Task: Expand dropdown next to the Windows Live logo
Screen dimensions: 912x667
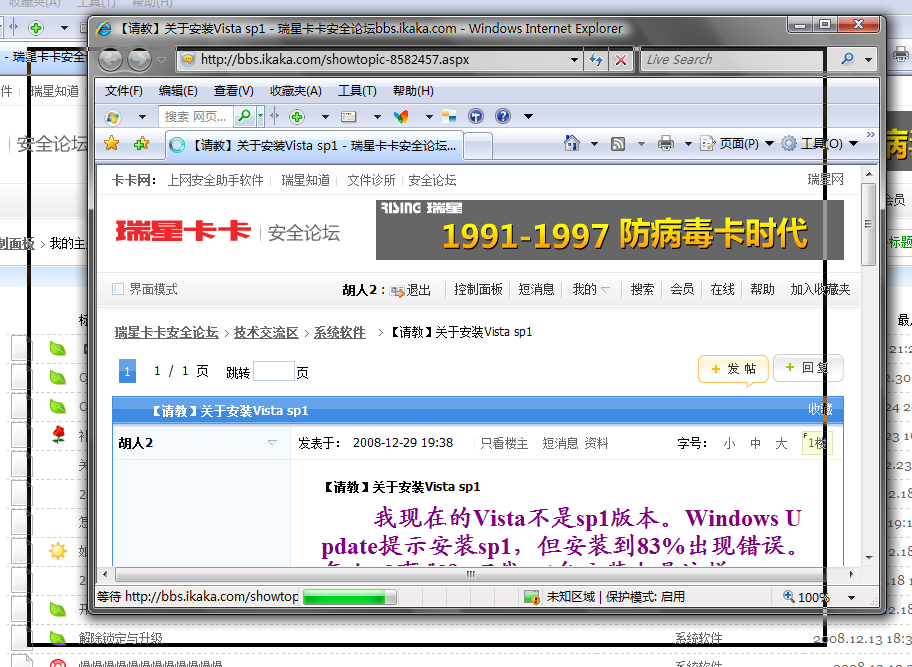Action: coord(142,117)
